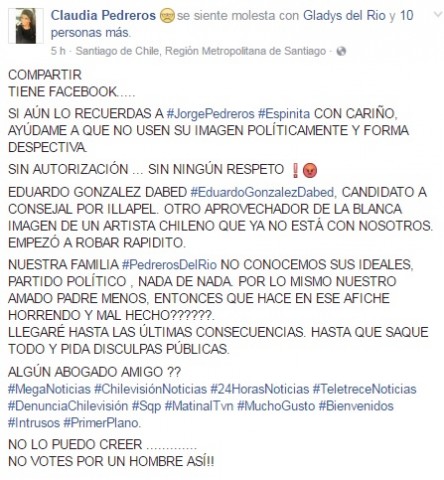Click the red exclamation mark emoji

(295, 170)
